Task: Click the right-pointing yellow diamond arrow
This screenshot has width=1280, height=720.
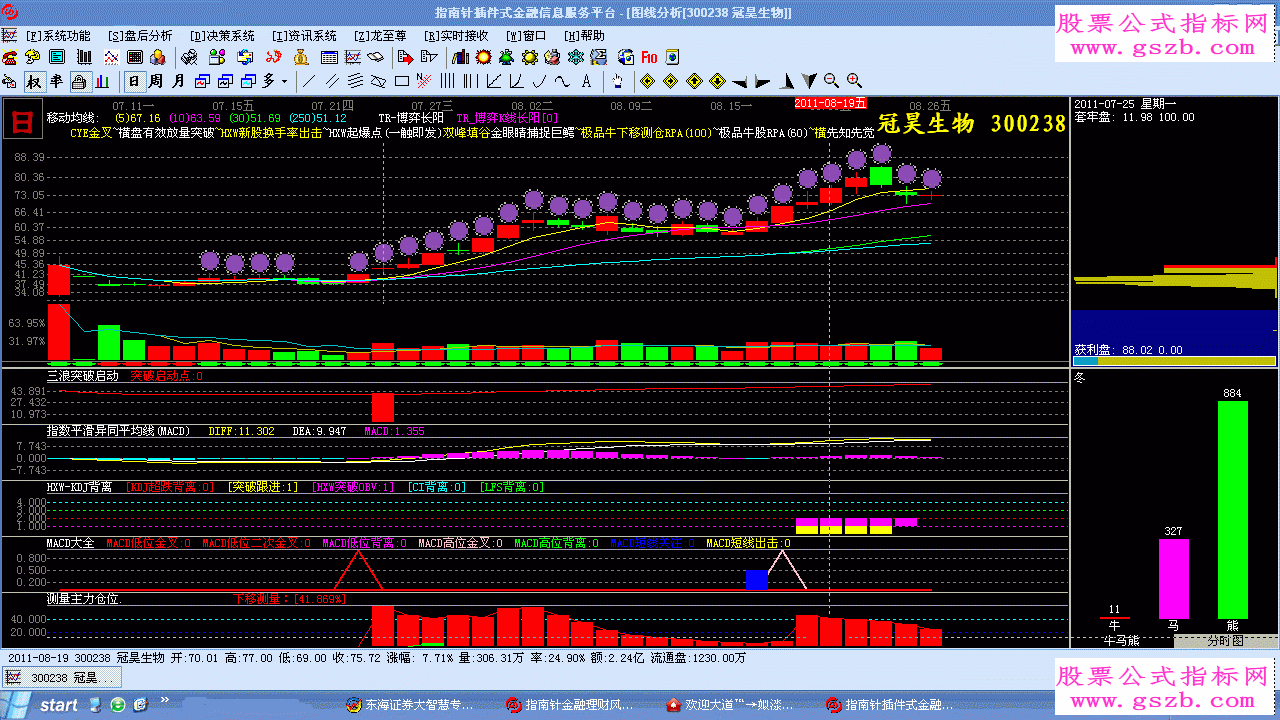Action: pyautogui.click(x=670, y=81)
